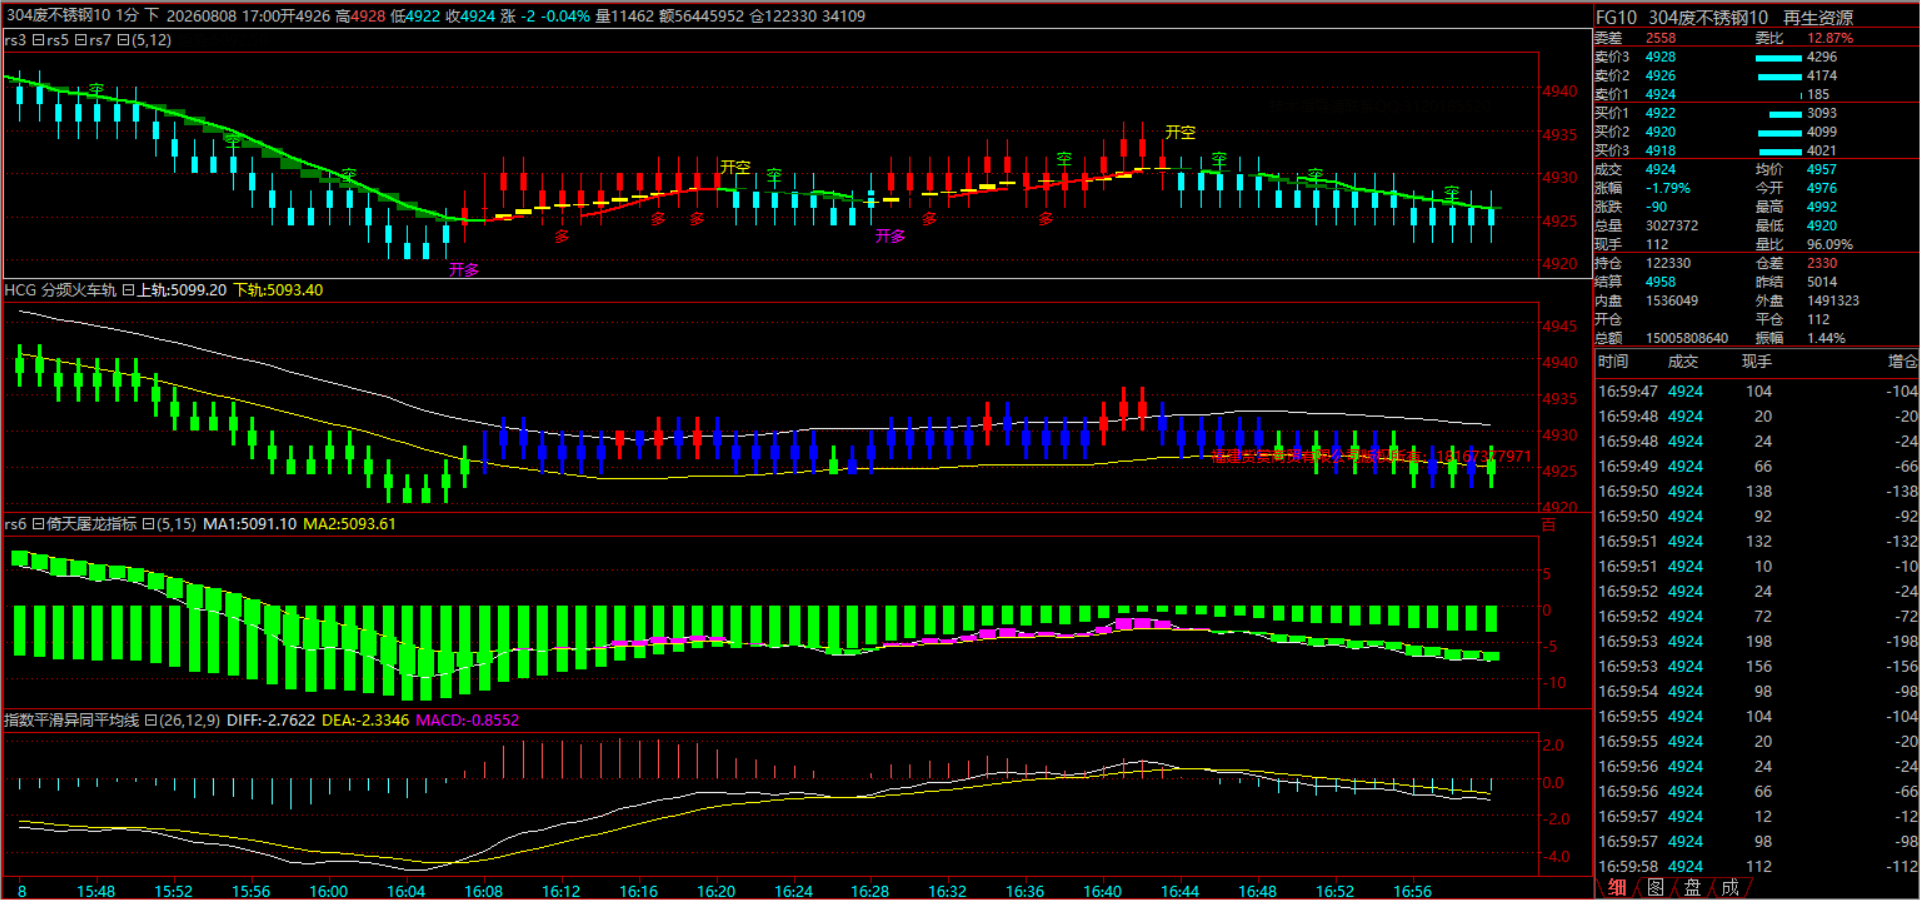
Task: Click the box icon before rs5
Action: coord(38,40)
